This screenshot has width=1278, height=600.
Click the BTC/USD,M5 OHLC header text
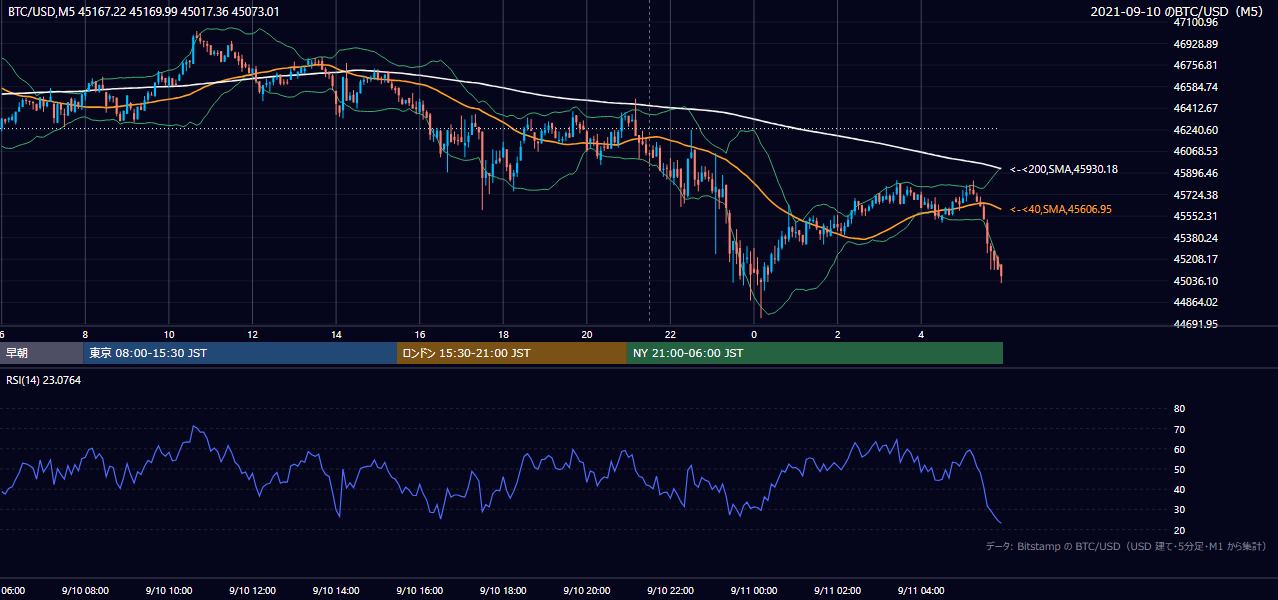144,12
